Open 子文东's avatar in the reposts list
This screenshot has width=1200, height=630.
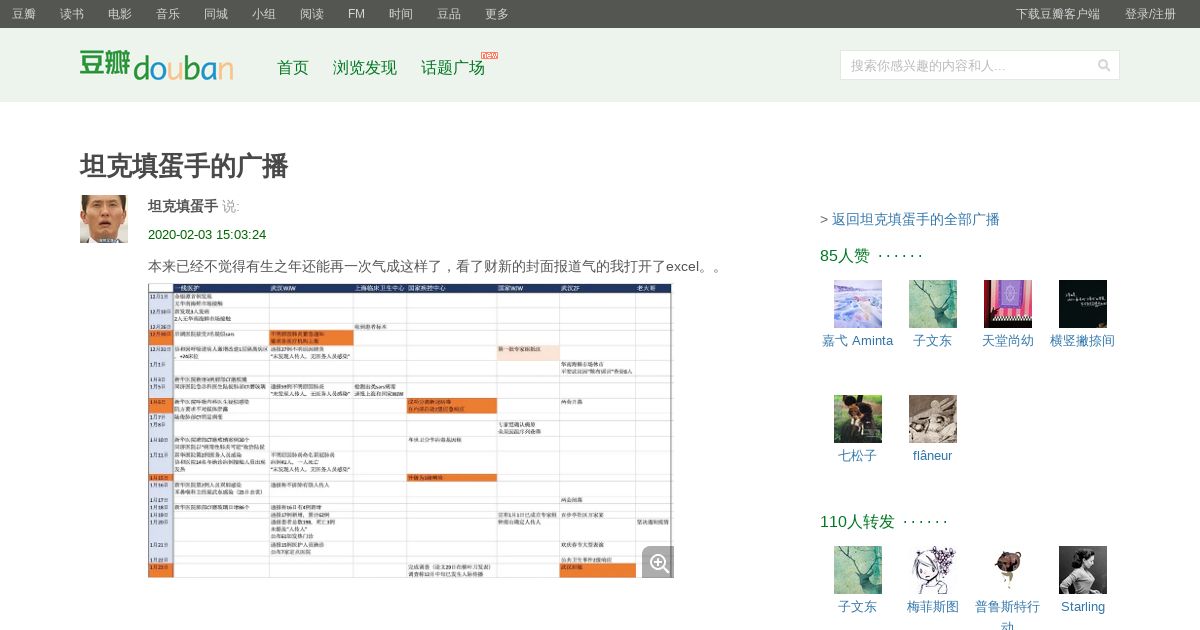pos(858,570)
